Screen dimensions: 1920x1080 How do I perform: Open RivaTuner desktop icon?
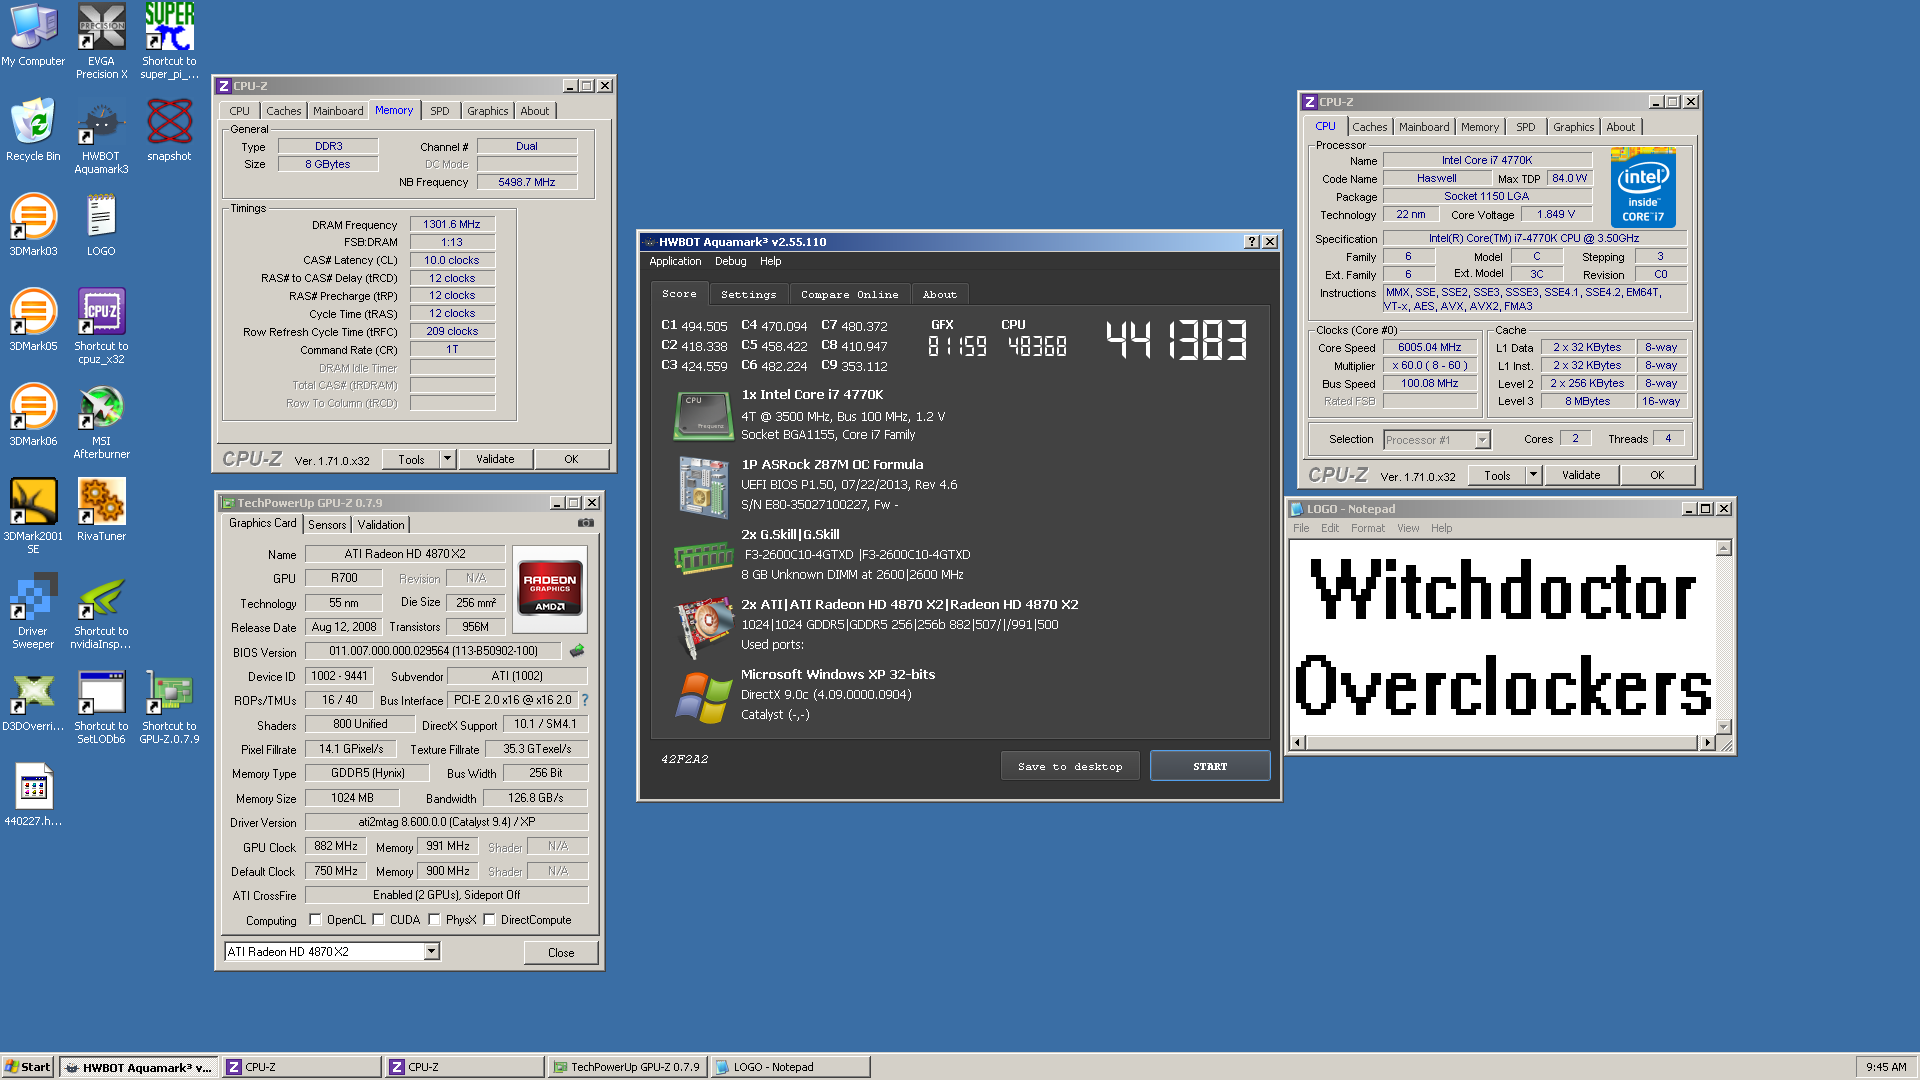(101, 510)
